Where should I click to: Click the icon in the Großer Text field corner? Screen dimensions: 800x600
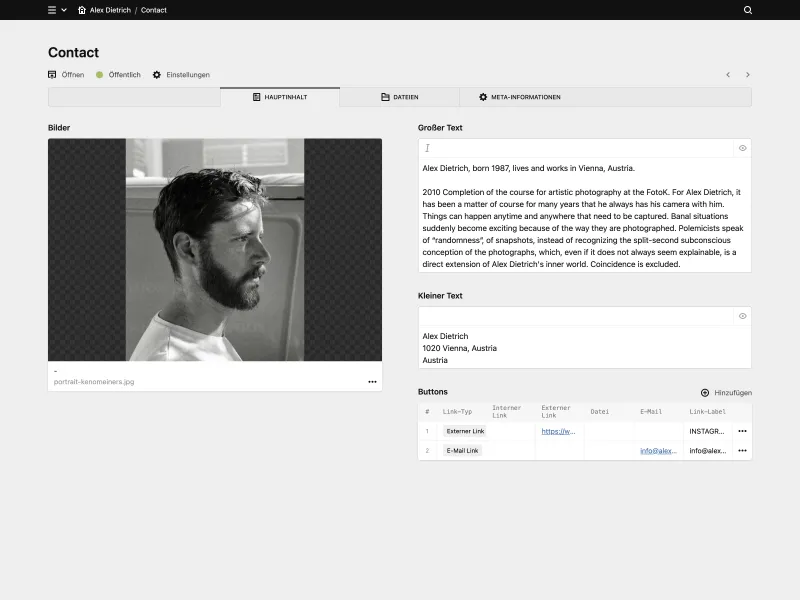(741, 147)
